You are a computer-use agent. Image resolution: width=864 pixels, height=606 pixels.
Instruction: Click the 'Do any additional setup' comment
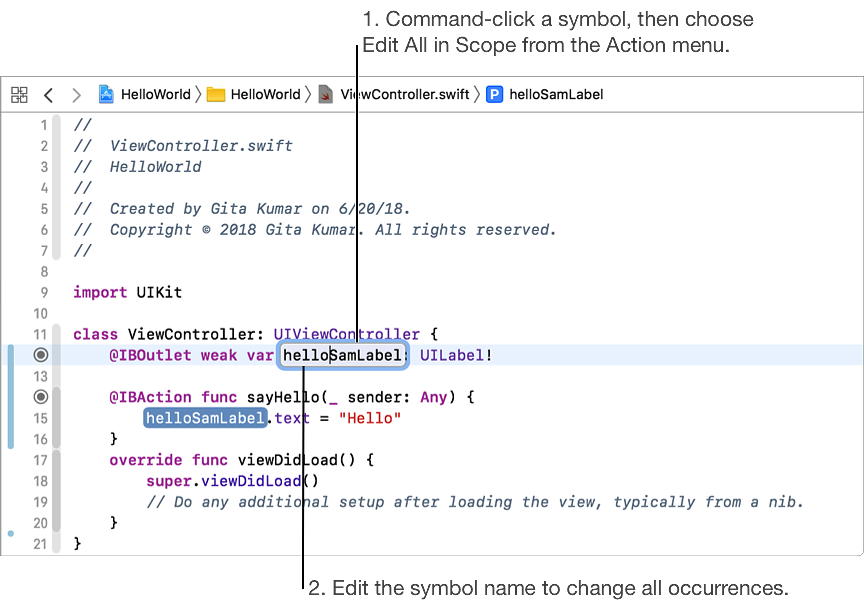pos(475,502)
